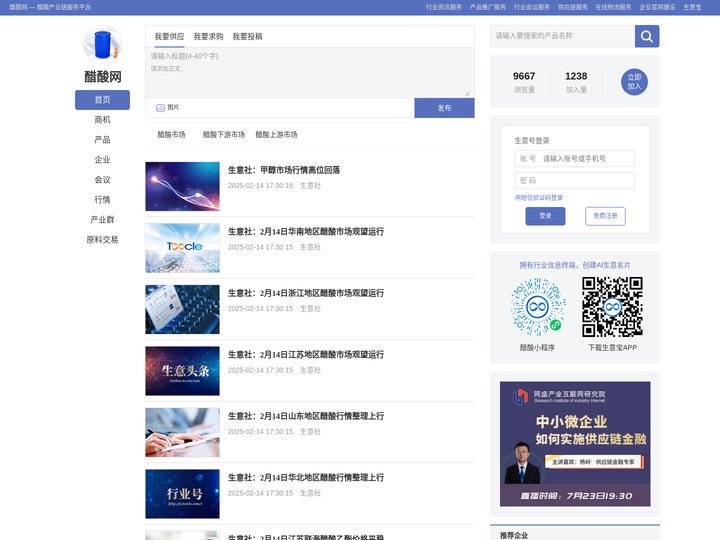Click the 行业号 thumbnail image
Image resolution: width=720 pixels, height=540 pixels.
click(x=182, y=494)
